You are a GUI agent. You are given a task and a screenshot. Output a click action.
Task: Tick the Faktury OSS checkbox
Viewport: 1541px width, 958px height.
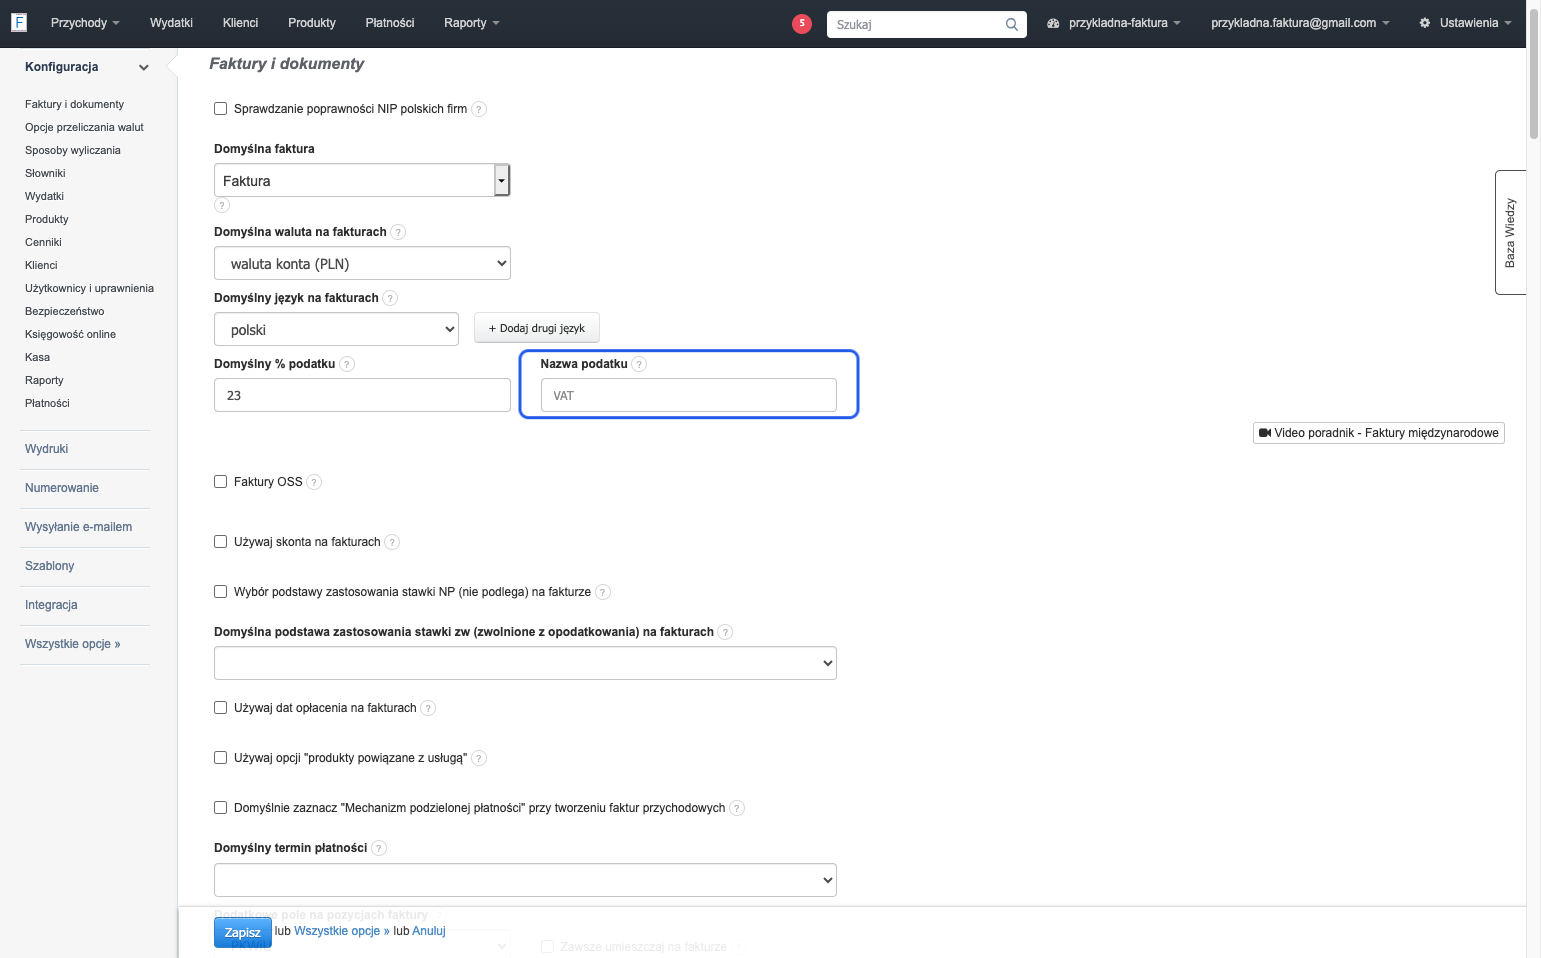point(221,482)
